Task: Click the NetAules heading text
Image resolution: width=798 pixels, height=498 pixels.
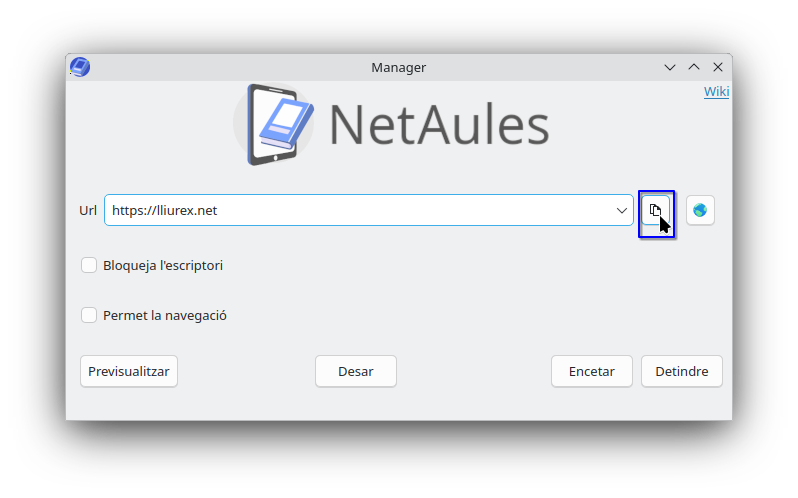Action: (439, 125)
